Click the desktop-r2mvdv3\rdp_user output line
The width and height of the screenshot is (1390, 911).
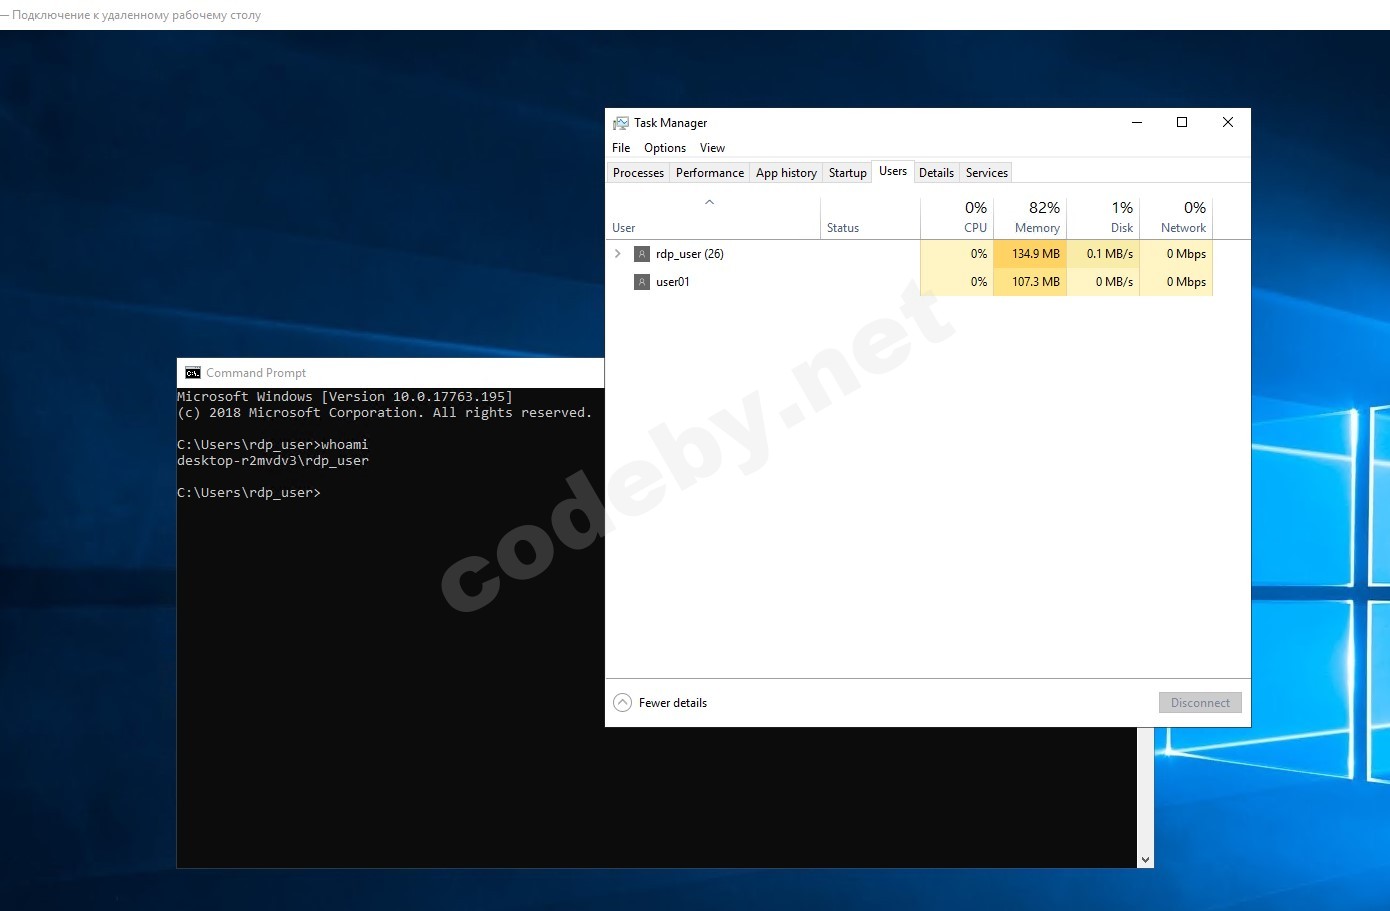point(273,461)
